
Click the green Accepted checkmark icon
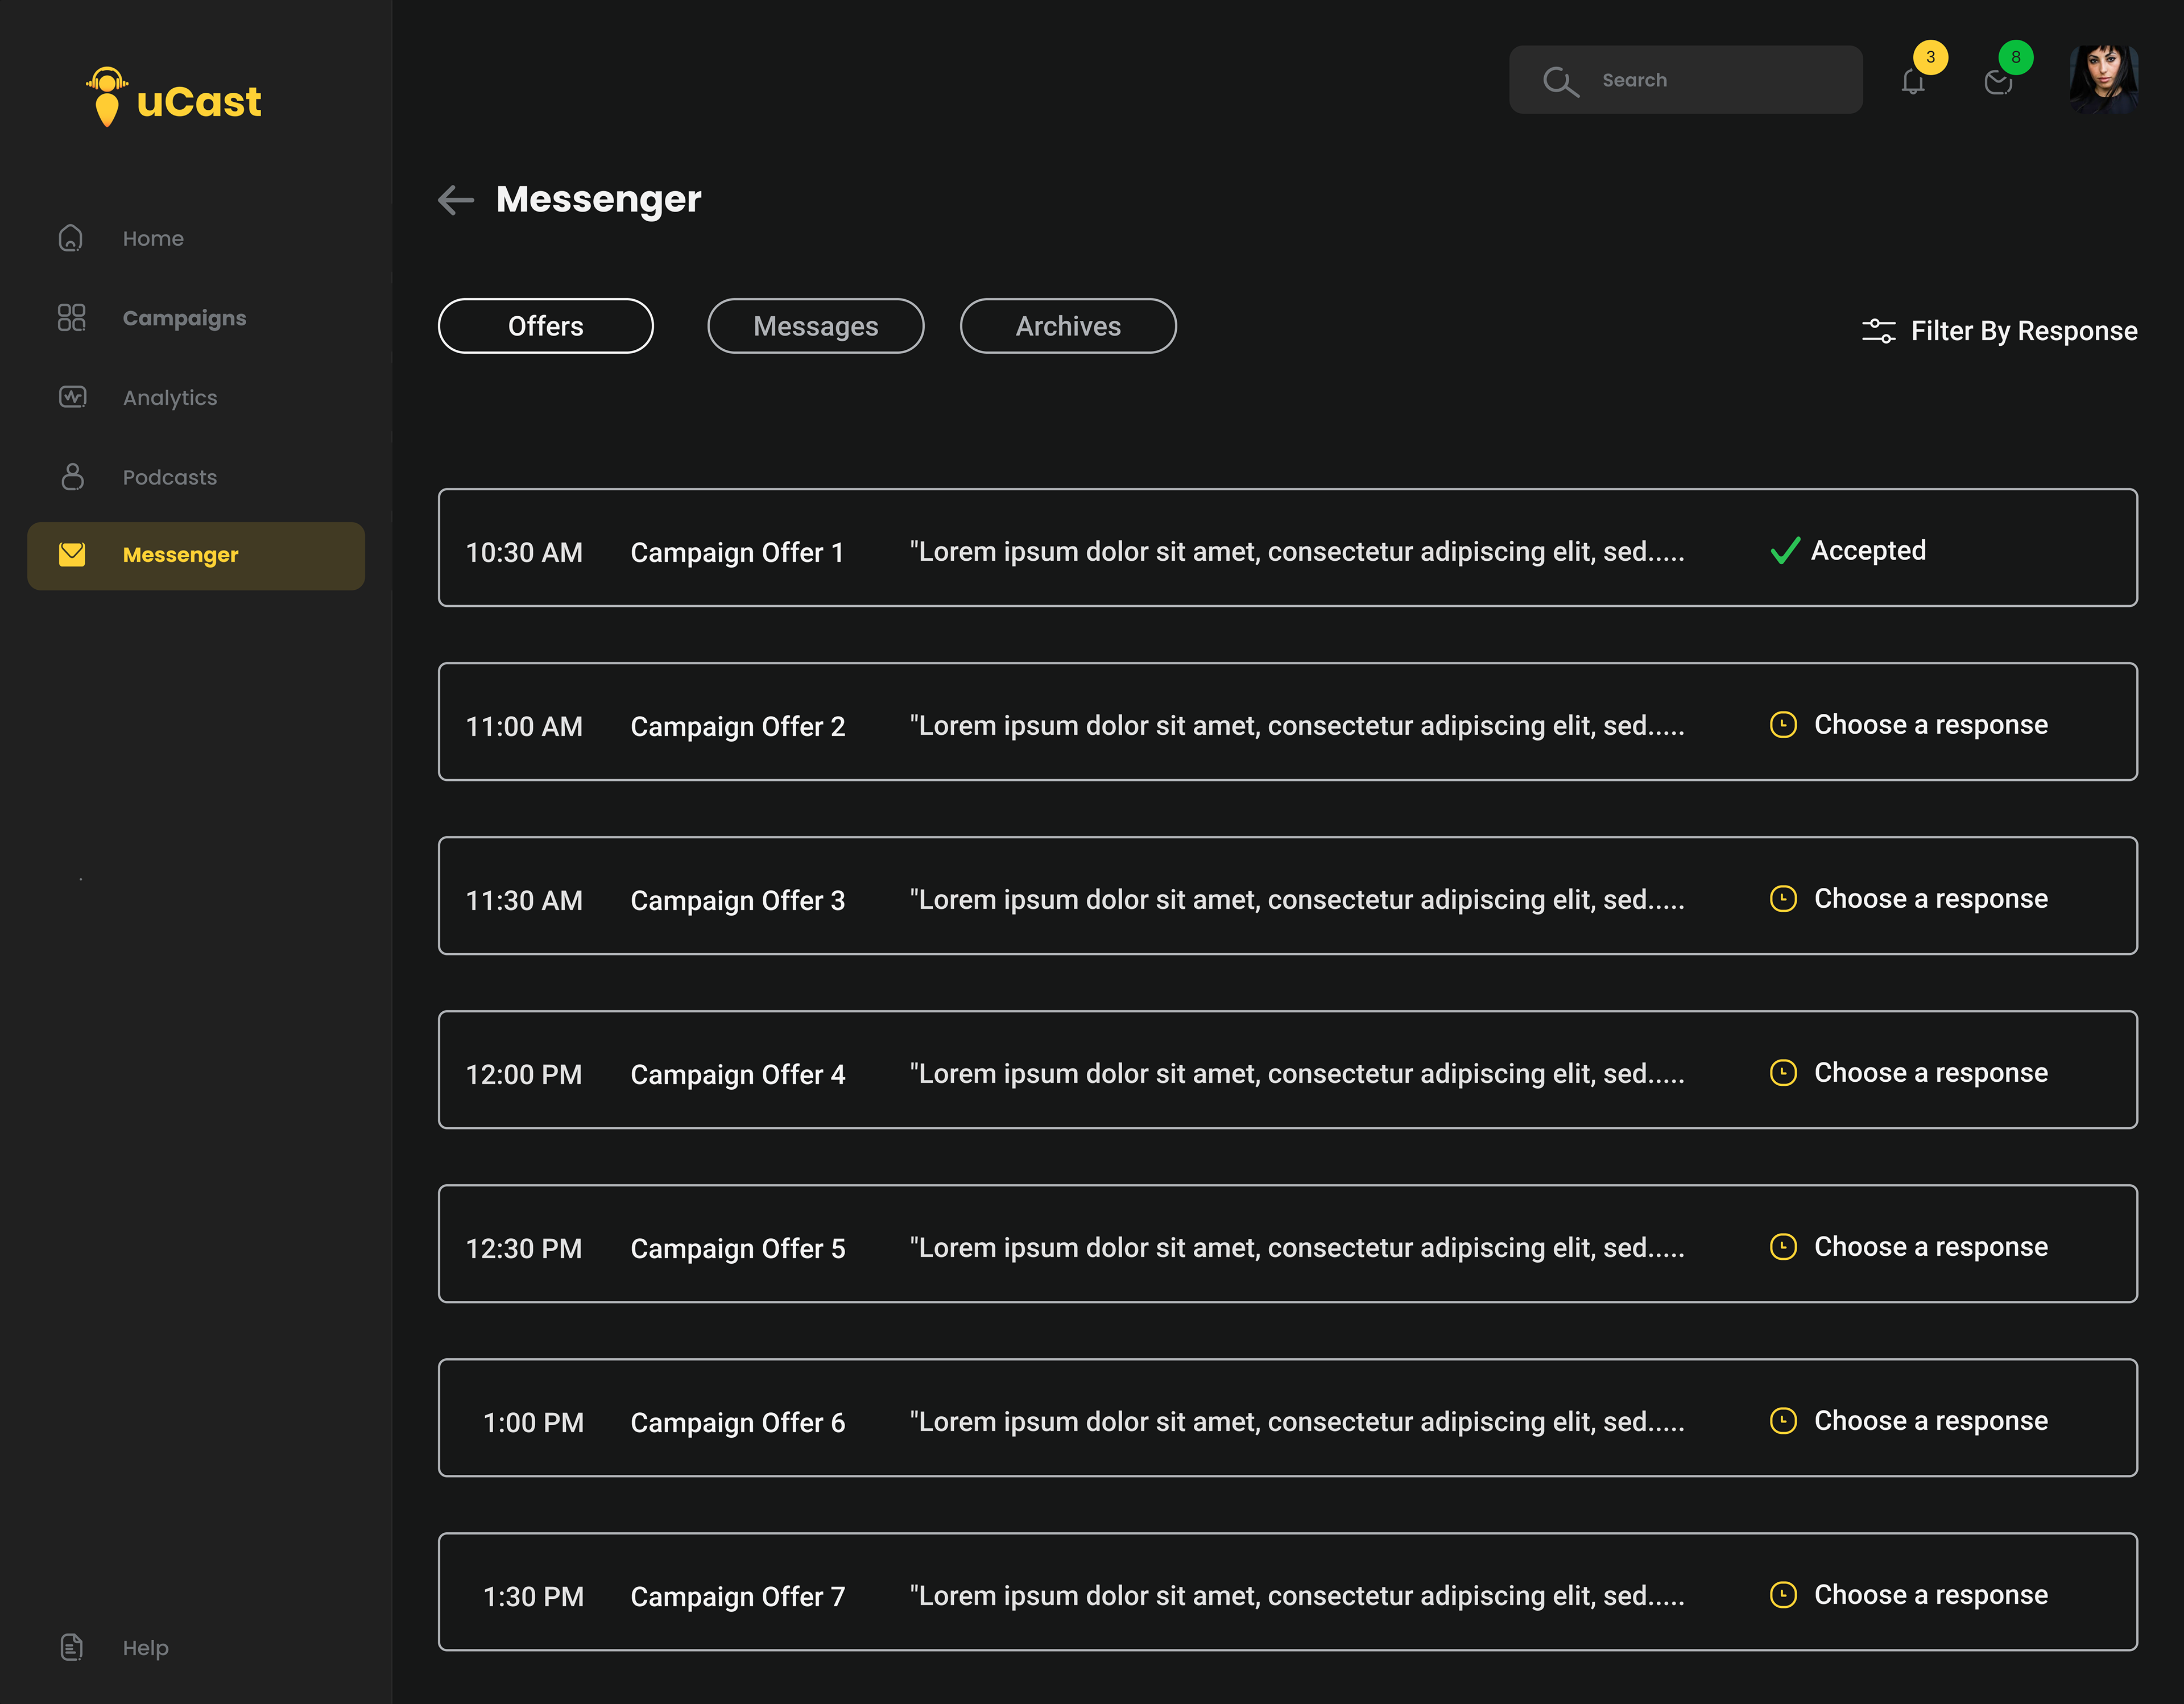[1785, 551]
